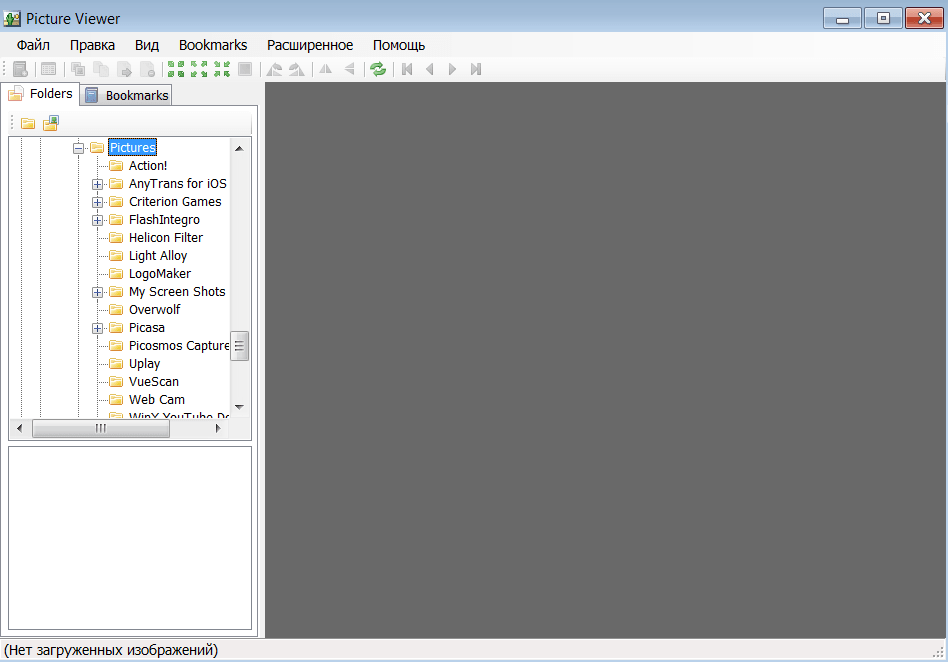This screenshot has width=948, height=662.
Task: Click the four green squares icon
Action: coord(176,70)
